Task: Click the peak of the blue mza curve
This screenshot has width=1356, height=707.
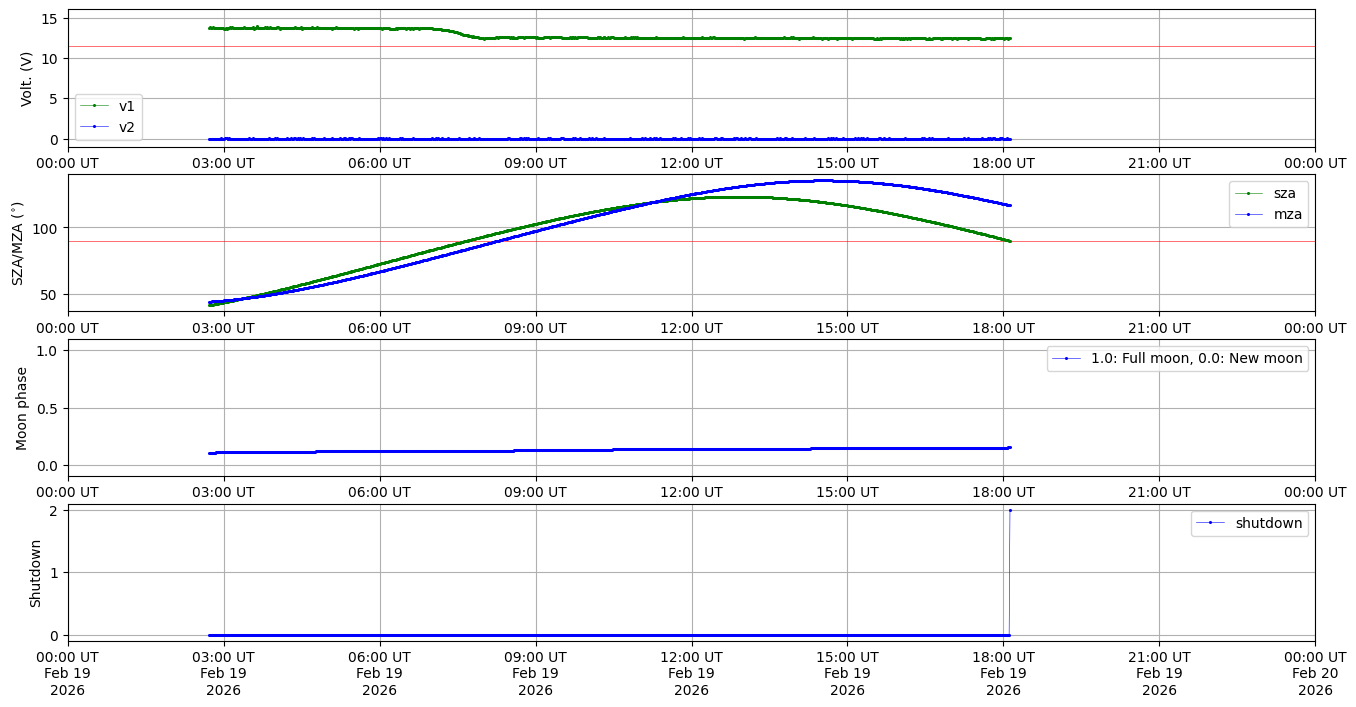Action: (x=818, y=181)
